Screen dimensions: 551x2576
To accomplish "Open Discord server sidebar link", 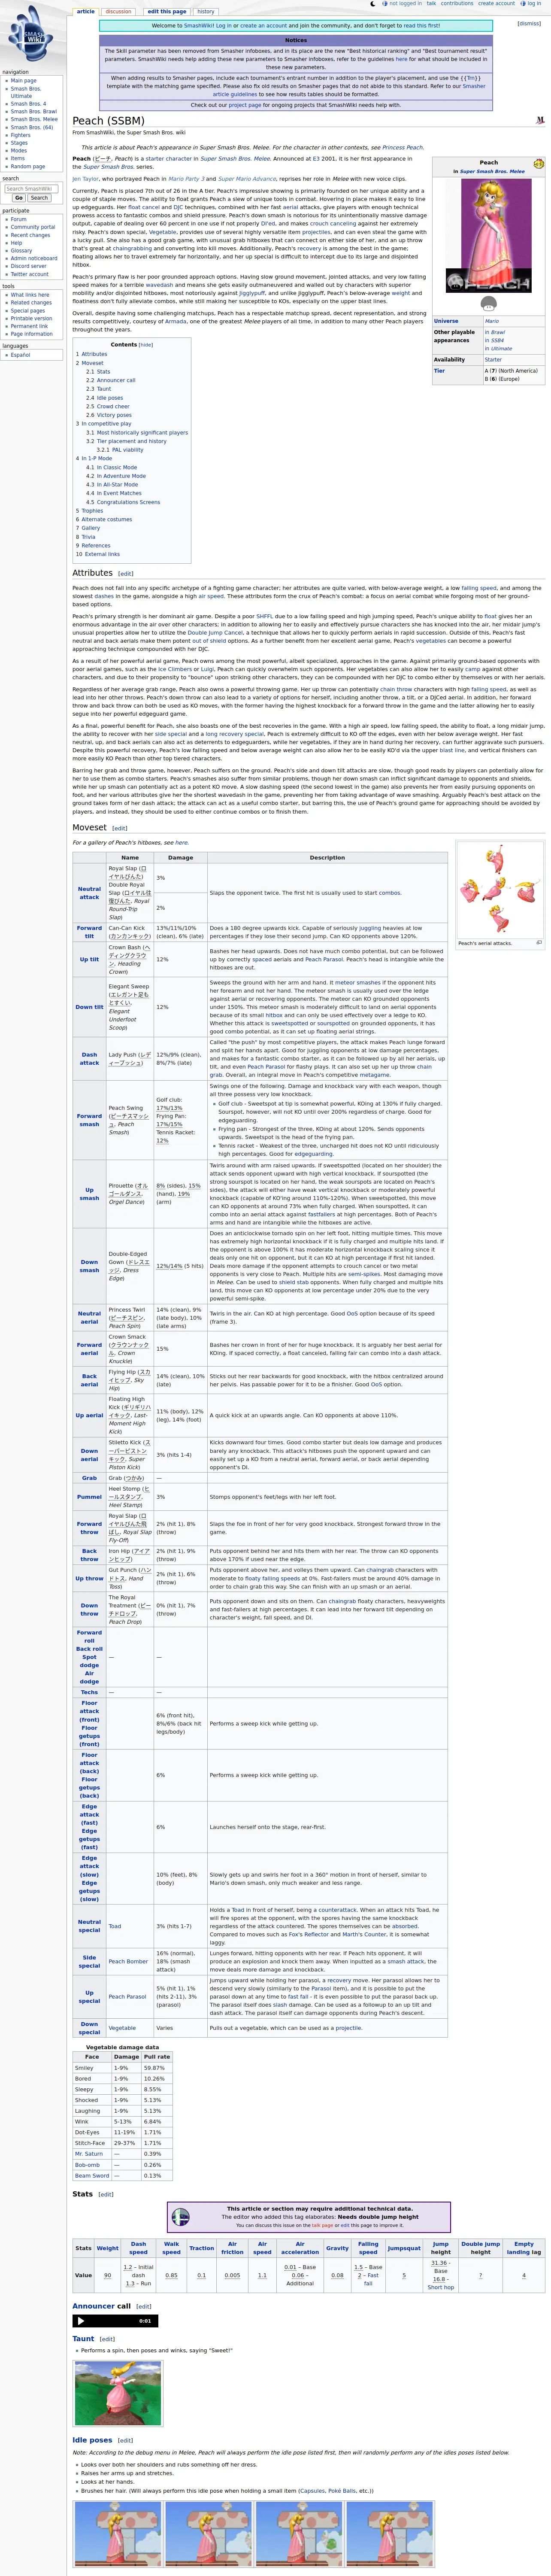I will coord(29,266).
